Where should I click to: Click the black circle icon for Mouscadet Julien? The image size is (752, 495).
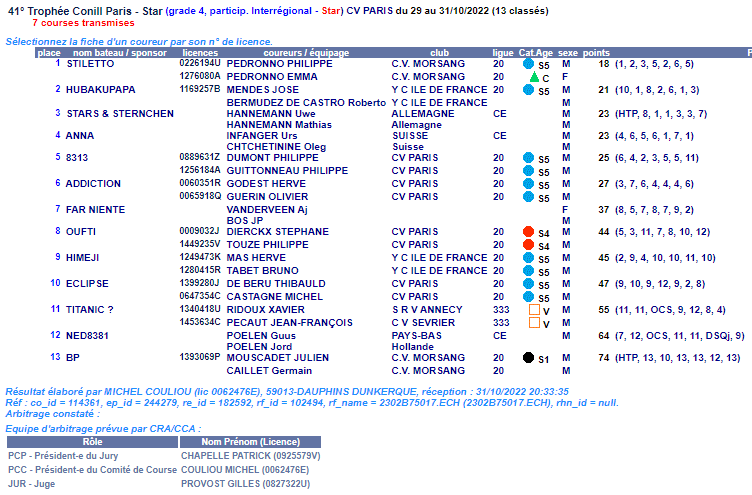tap(528, 357)
